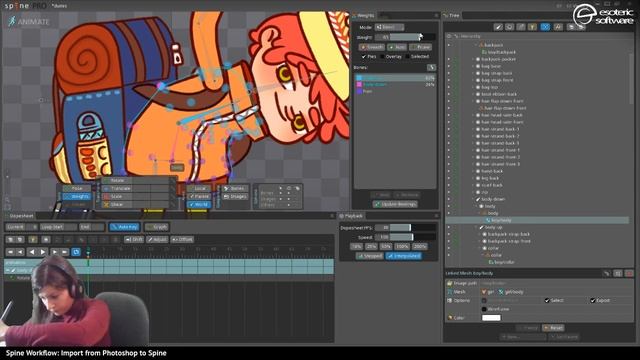This screenshot has width=640, height=360.
Task: Expand the body up bone node
Action: pos(477,227)
